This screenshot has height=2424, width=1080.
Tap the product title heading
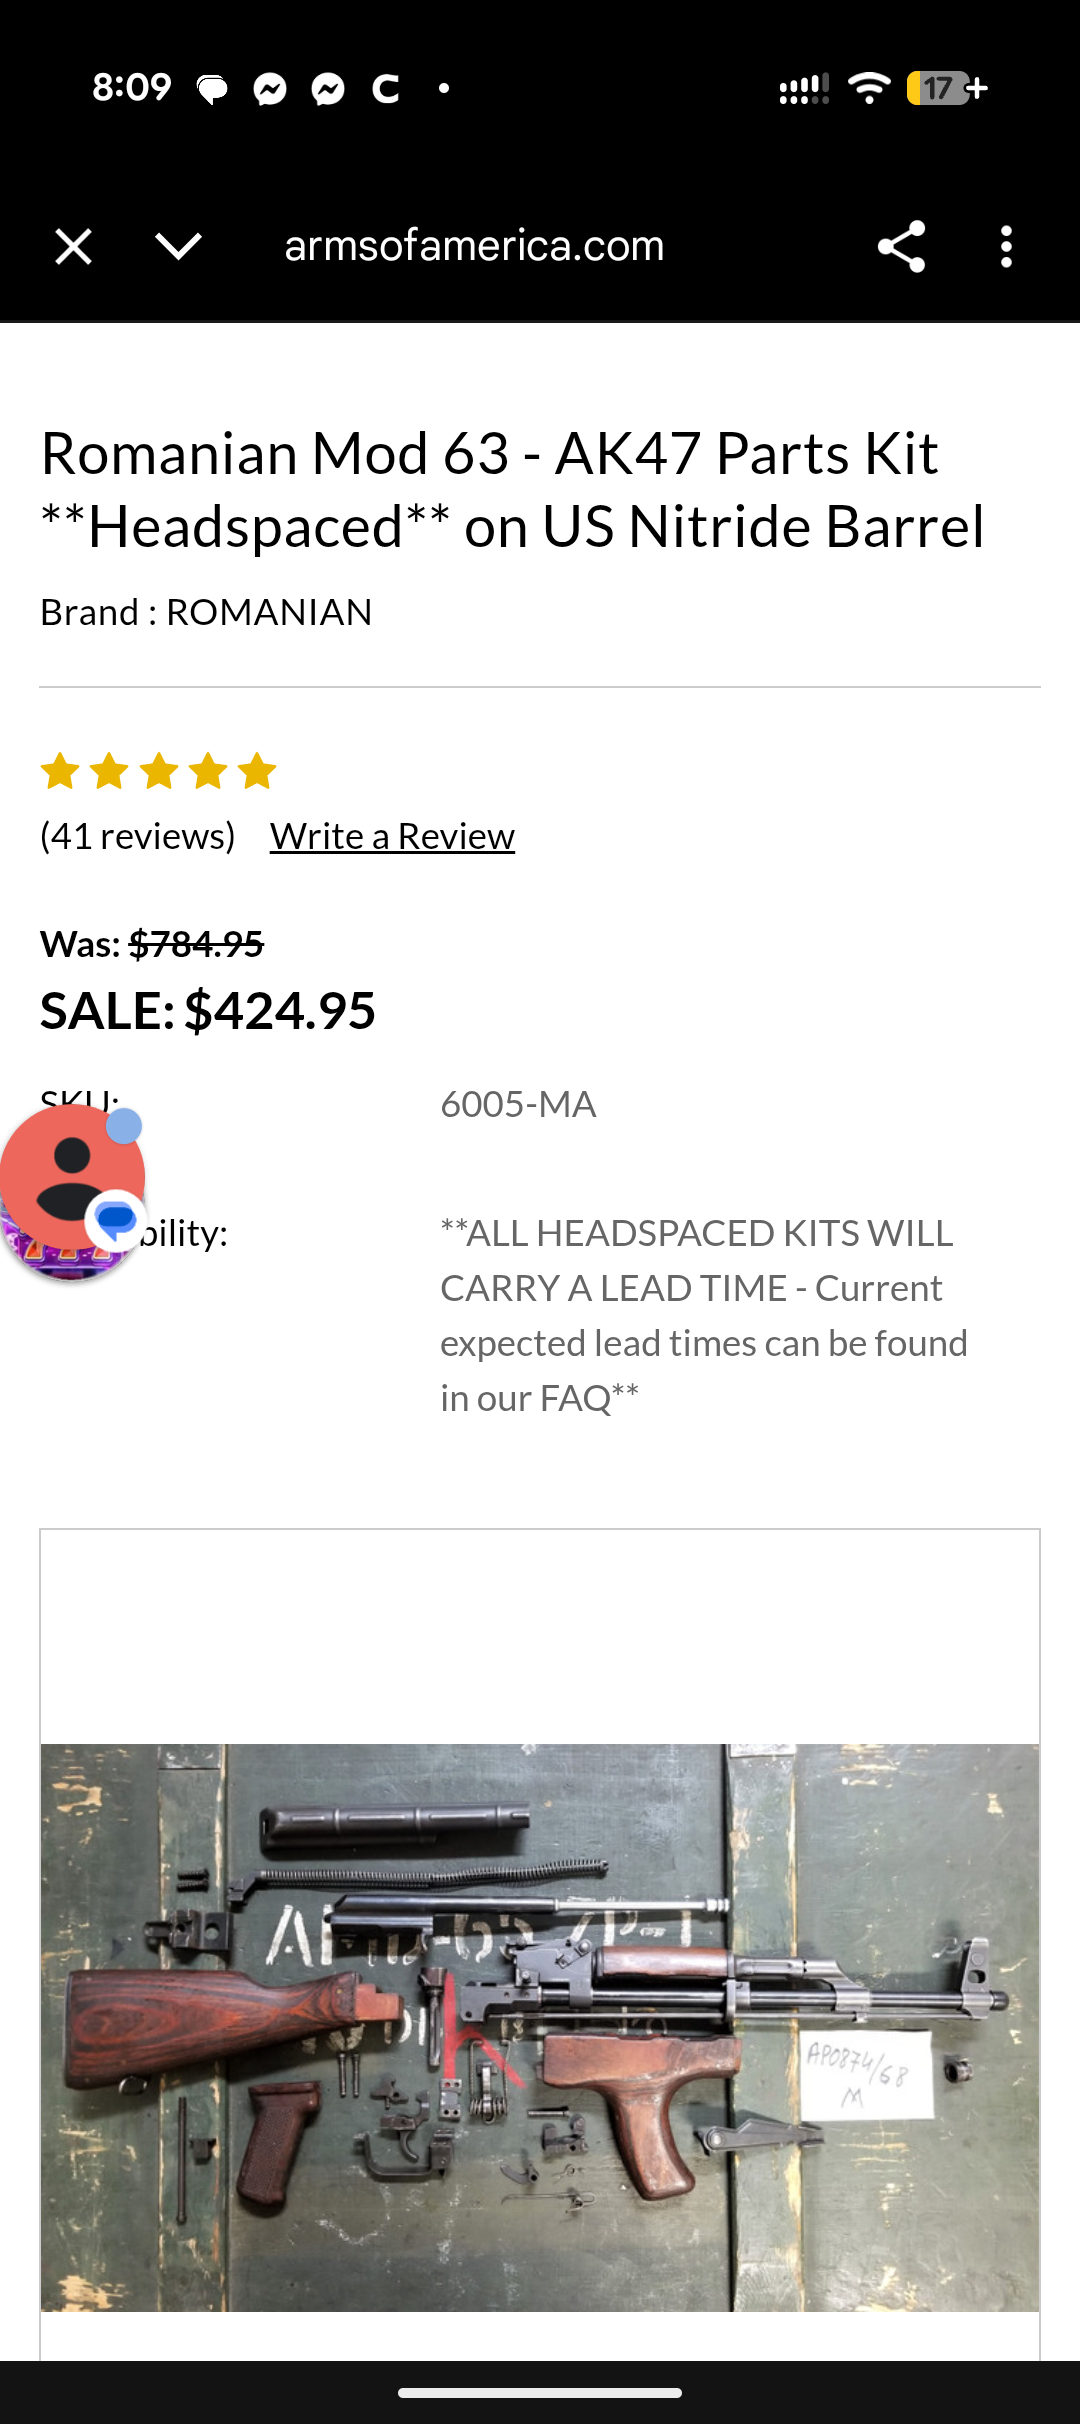pos(512,490)
